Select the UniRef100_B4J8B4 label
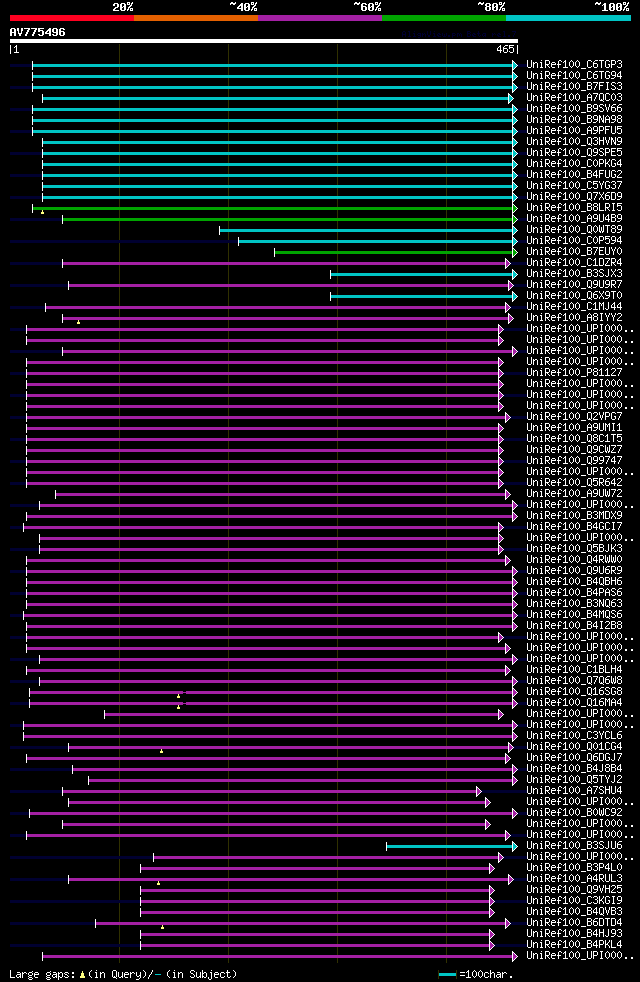This screenshot has width=640, height=982. [574, 769]
